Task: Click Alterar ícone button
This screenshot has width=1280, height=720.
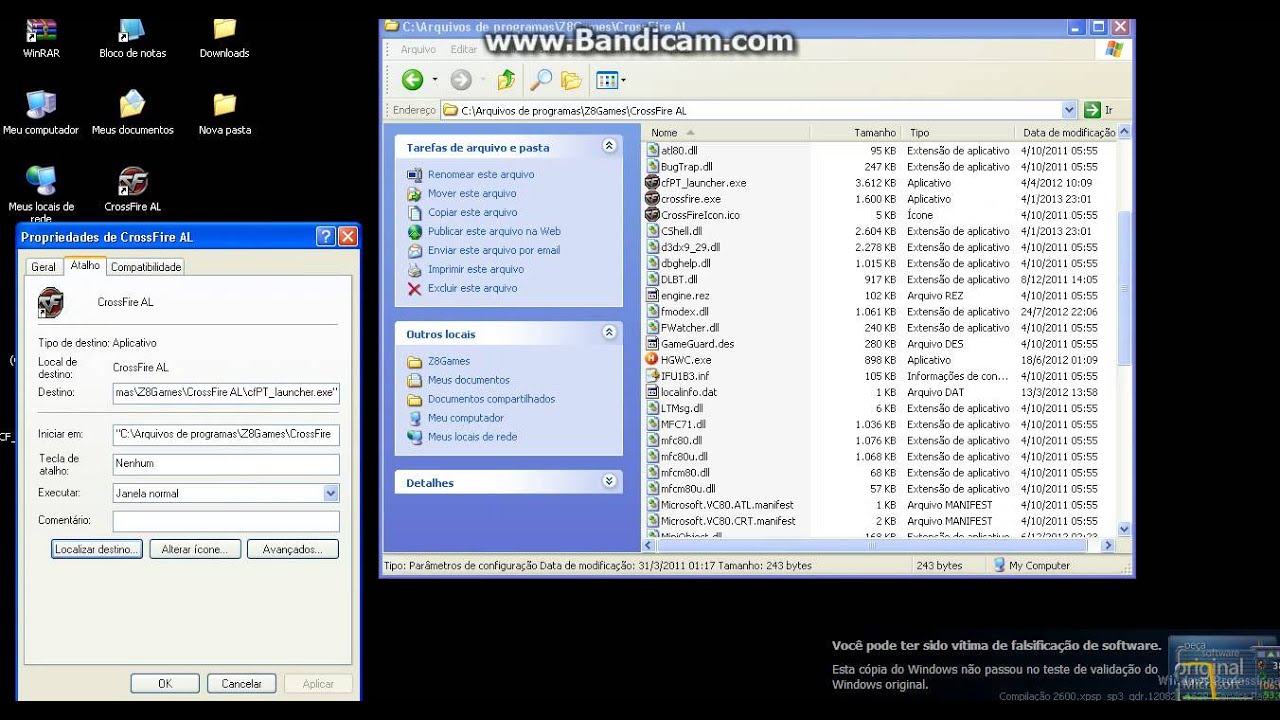Action: (x=195, y=549)
